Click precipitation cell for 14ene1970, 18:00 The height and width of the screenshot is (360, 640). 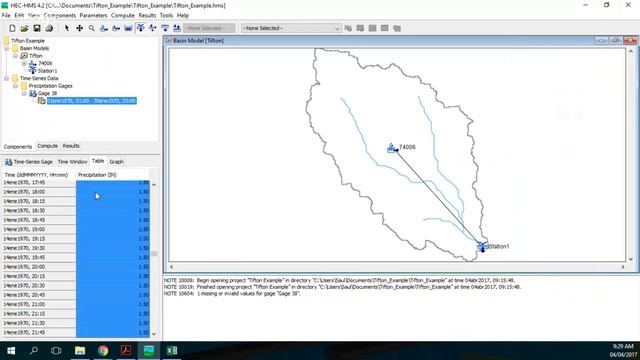click(x=113, y=192)
